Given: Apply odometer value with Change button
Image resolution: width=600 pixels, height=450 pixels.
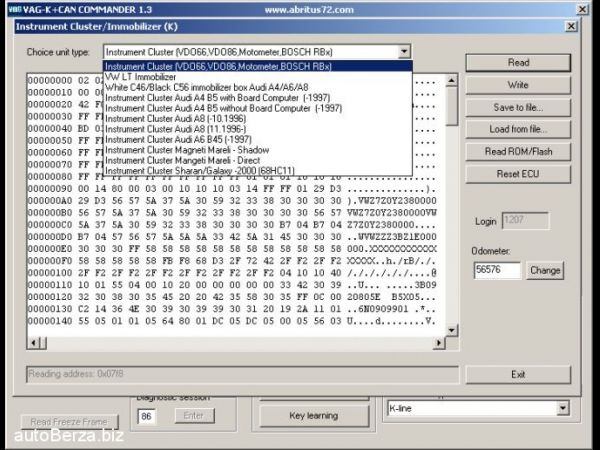Looking at the screenshot, I should pos(545,271).
